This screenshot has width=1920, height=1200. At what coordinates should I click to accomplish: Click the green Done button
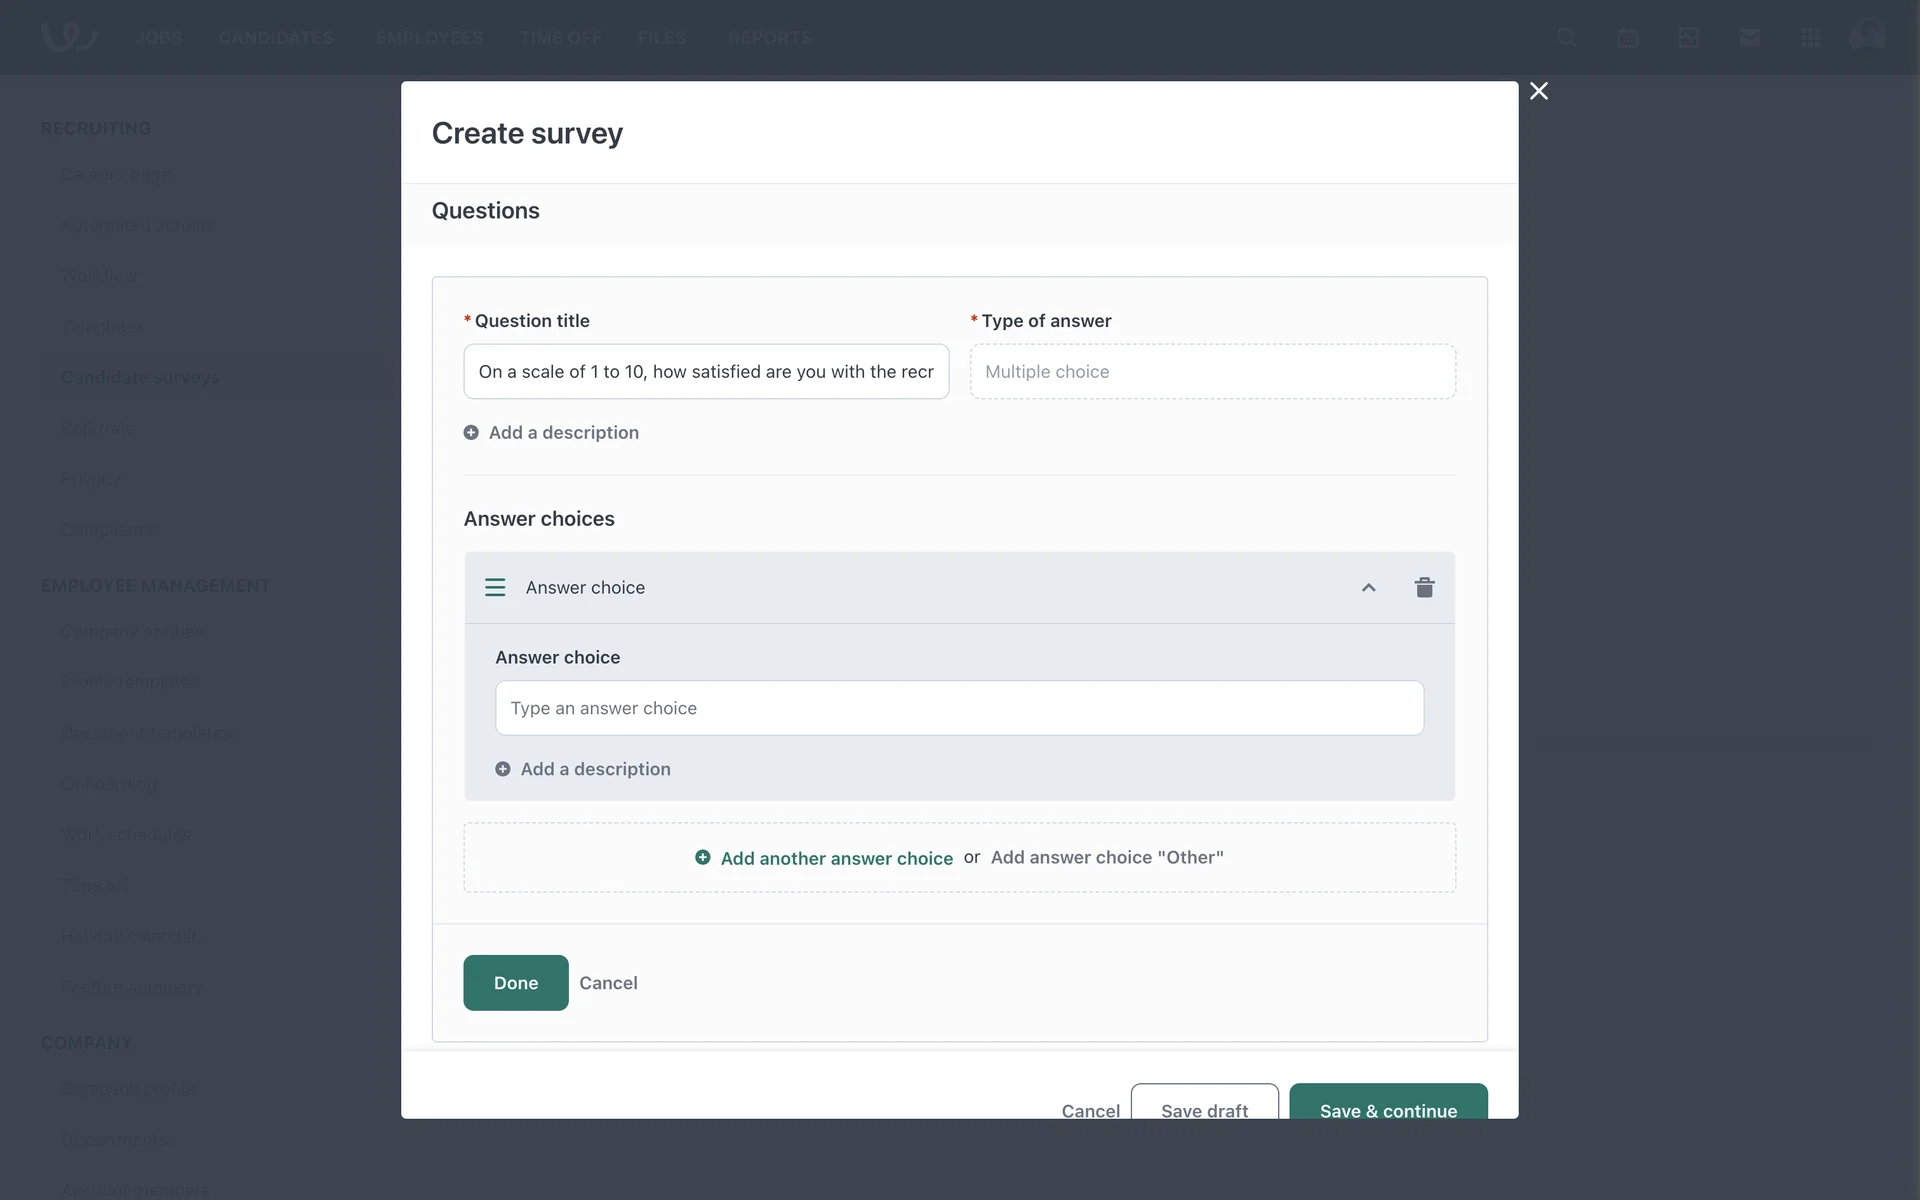(516, 982)
